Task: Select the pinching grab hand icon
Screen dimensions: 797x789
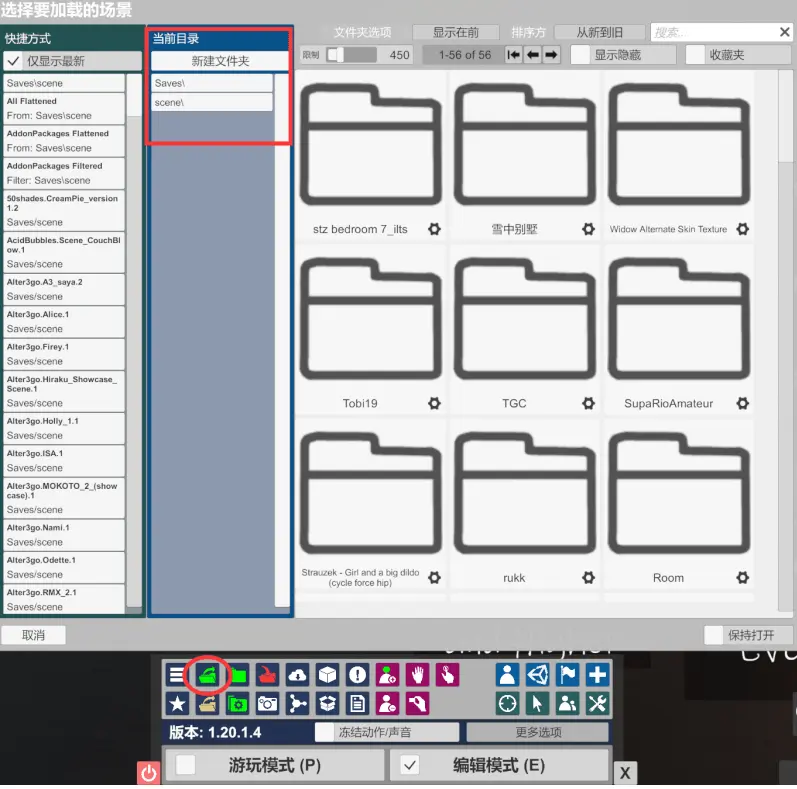Action: coord(417,704)
